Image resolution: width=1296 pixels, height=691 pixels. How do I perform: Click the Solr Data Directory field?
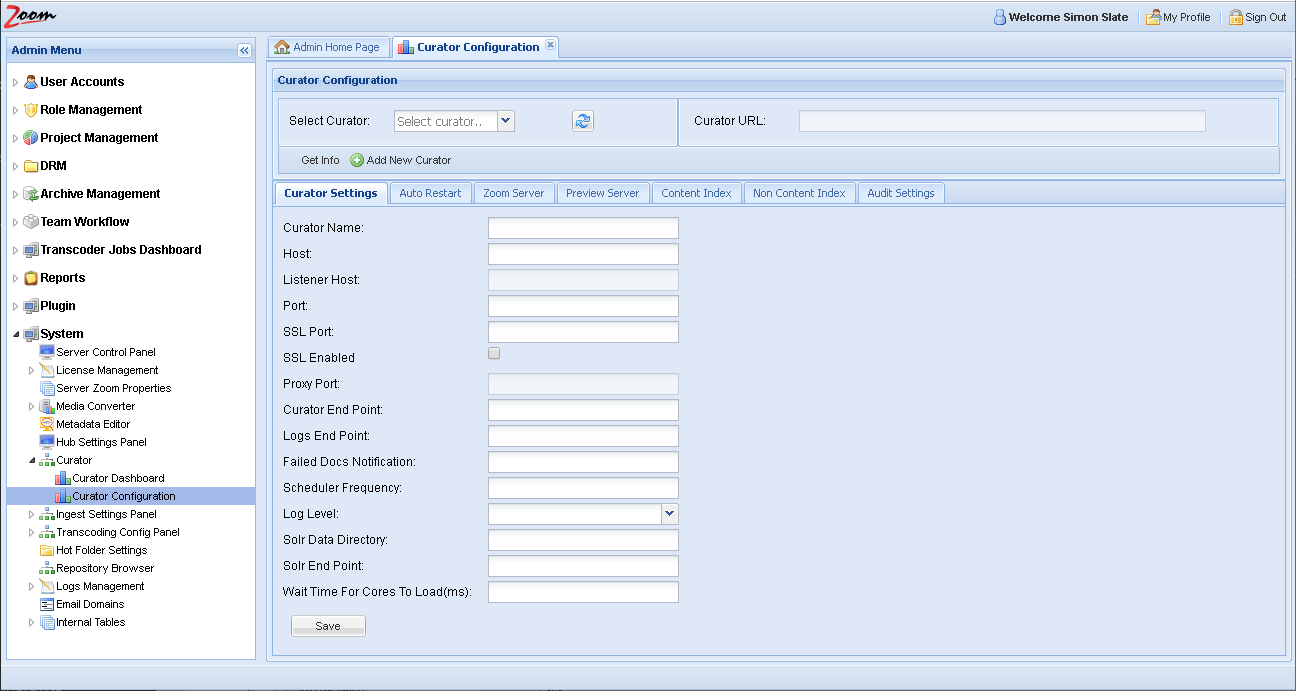[583, 540]
